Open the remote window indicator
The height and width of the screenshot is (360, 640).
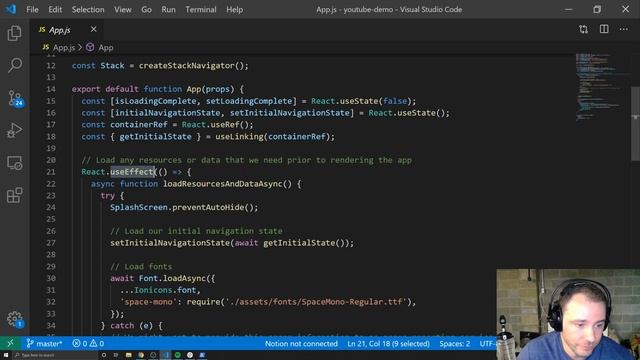[10, 344]
